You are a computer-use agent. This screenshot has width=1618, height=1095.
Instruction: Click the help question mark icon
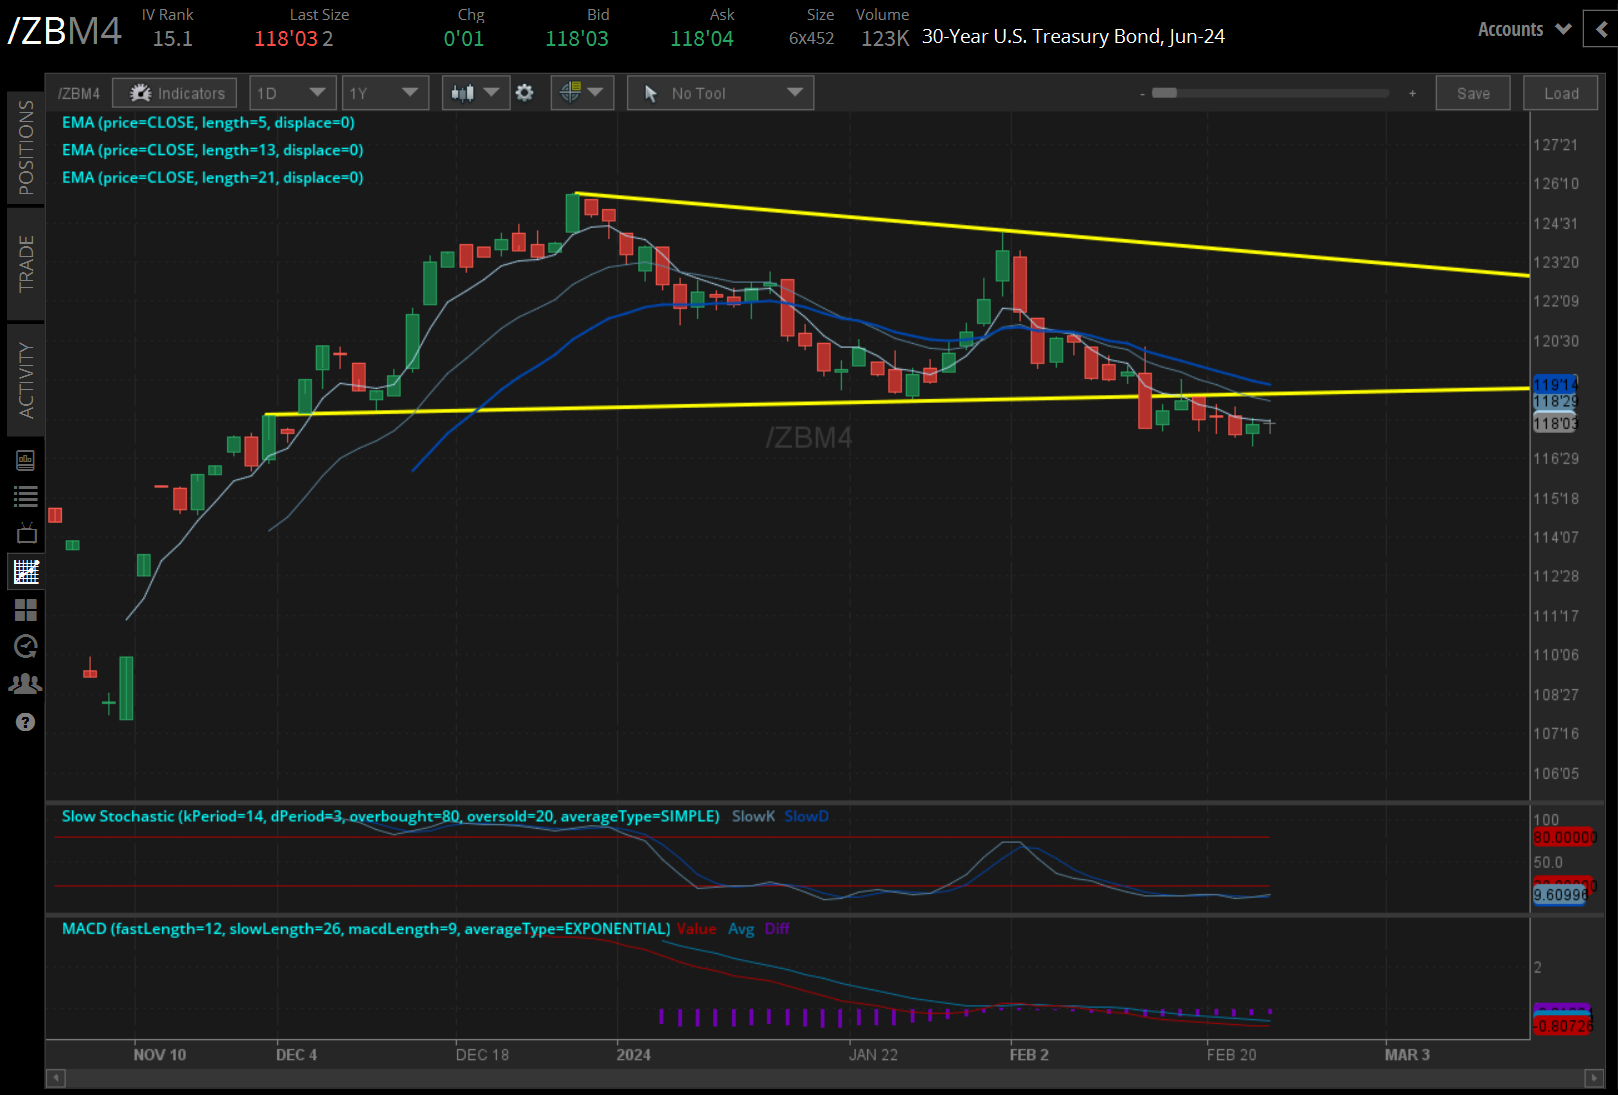[25, 721]
